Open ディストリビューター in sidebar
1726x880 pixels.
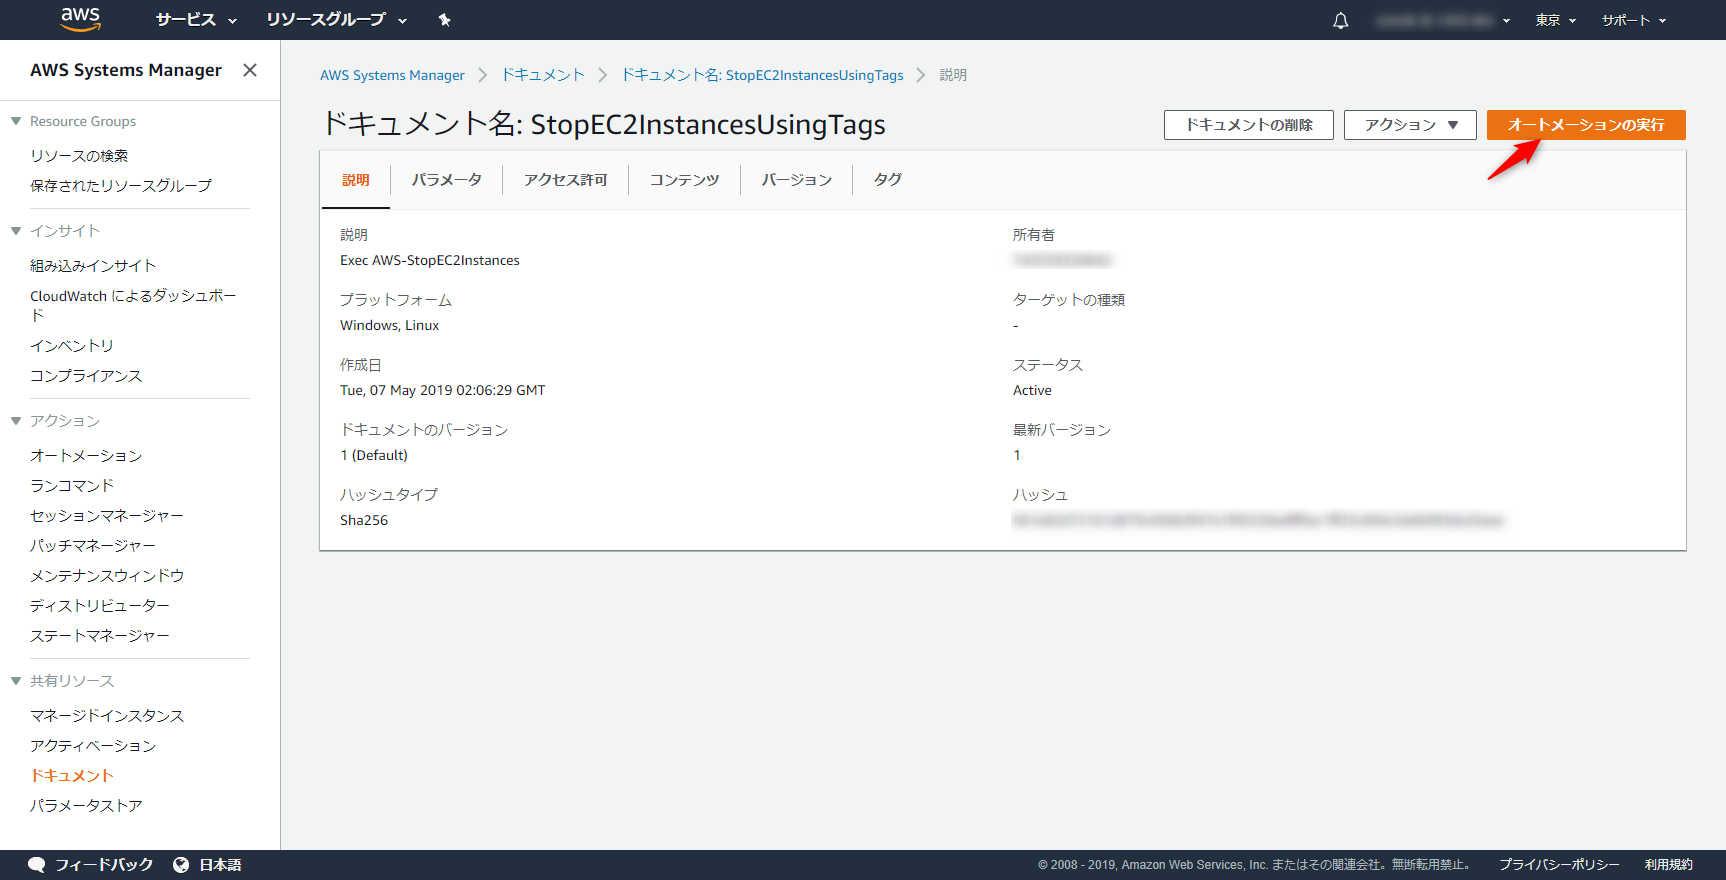tap(100, 606)
